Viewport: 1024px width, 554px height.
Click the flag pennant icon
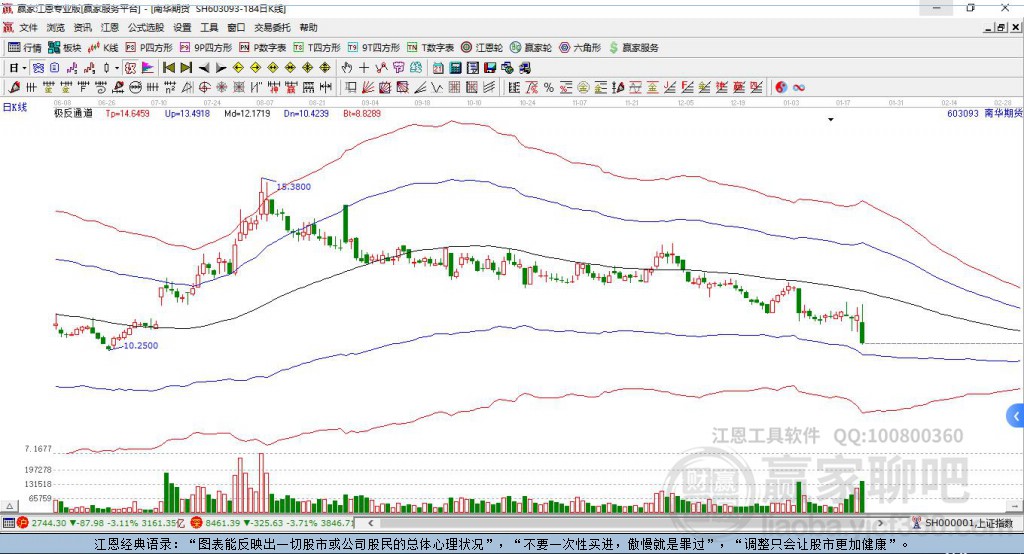(x=148, y=68)
